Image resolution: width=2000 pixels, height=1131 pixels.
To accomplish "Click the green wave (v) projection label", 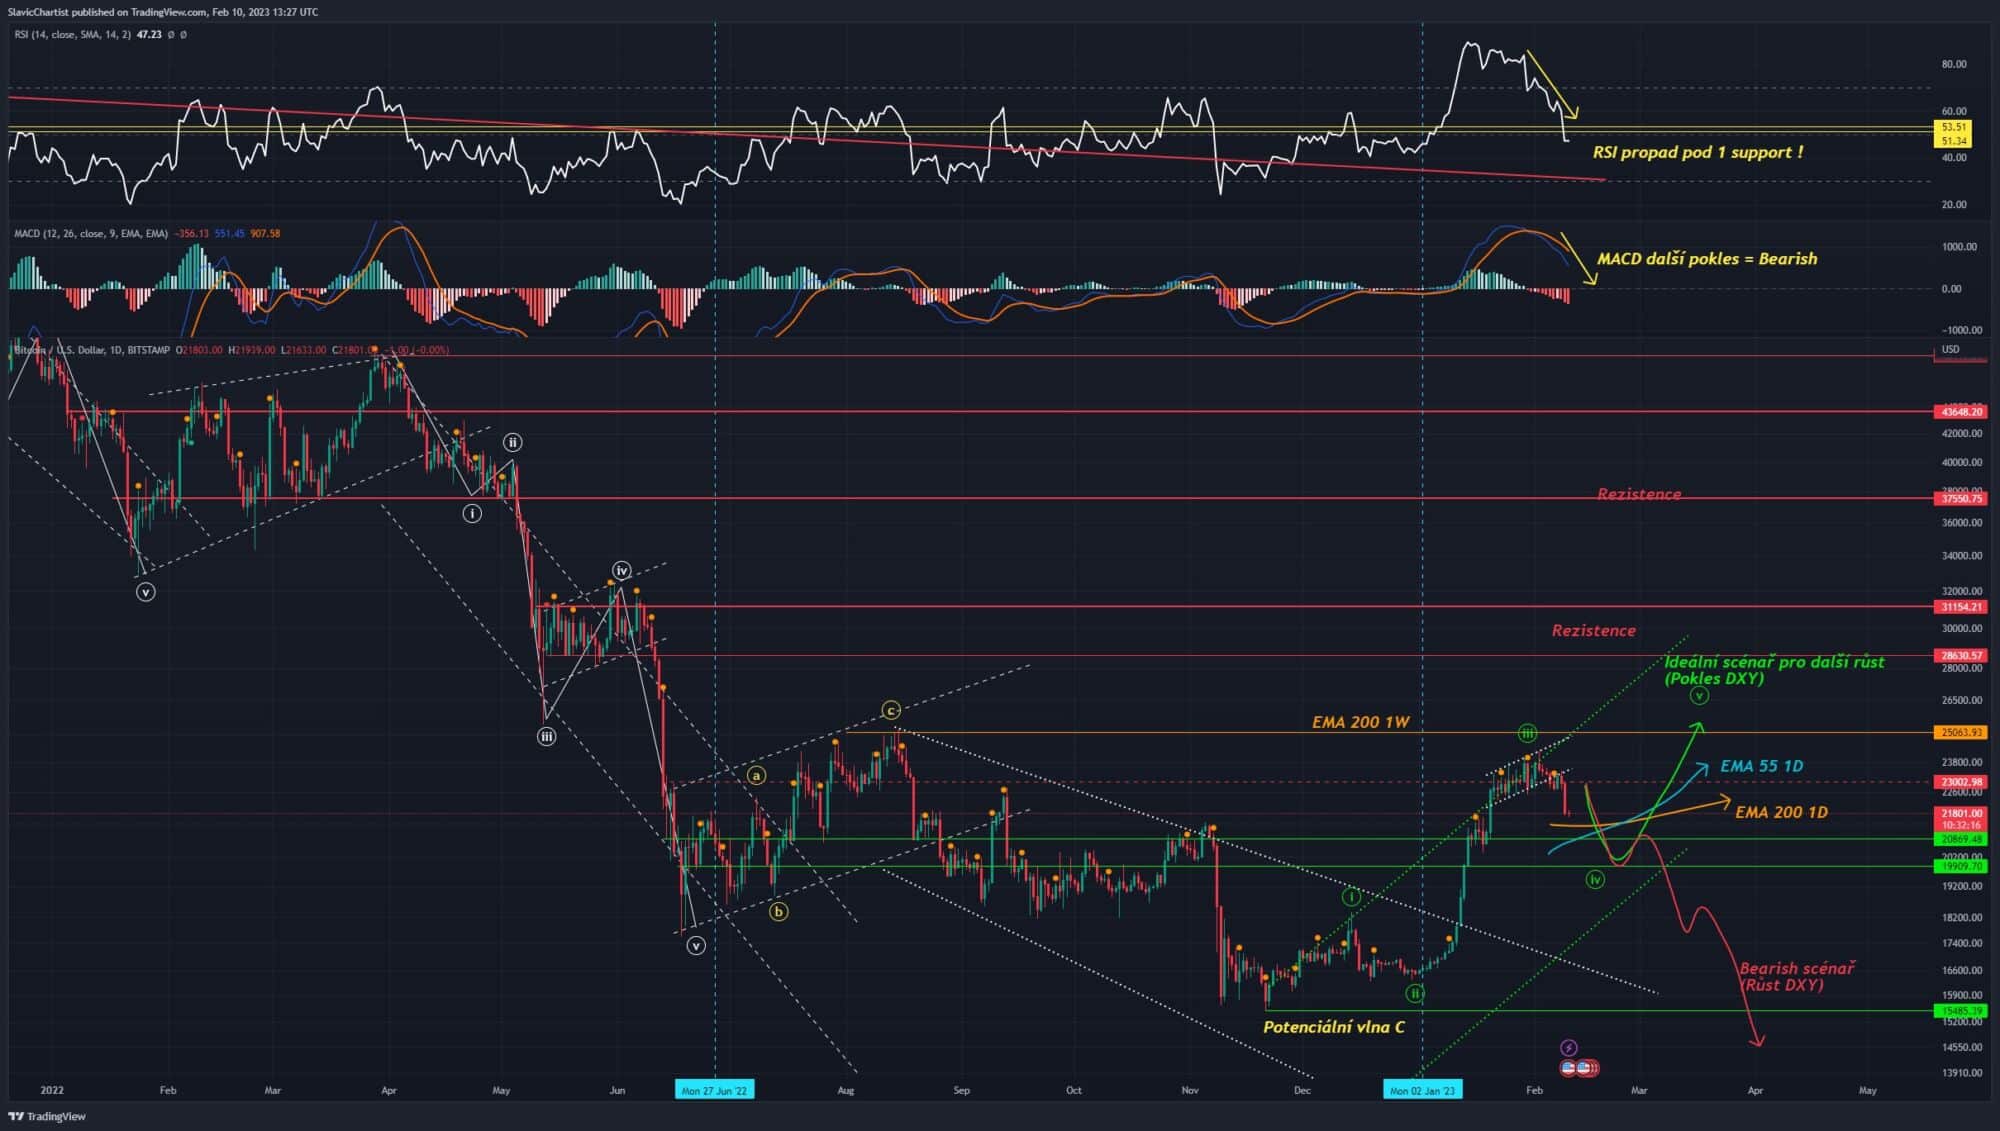I will click(1699, 696).
